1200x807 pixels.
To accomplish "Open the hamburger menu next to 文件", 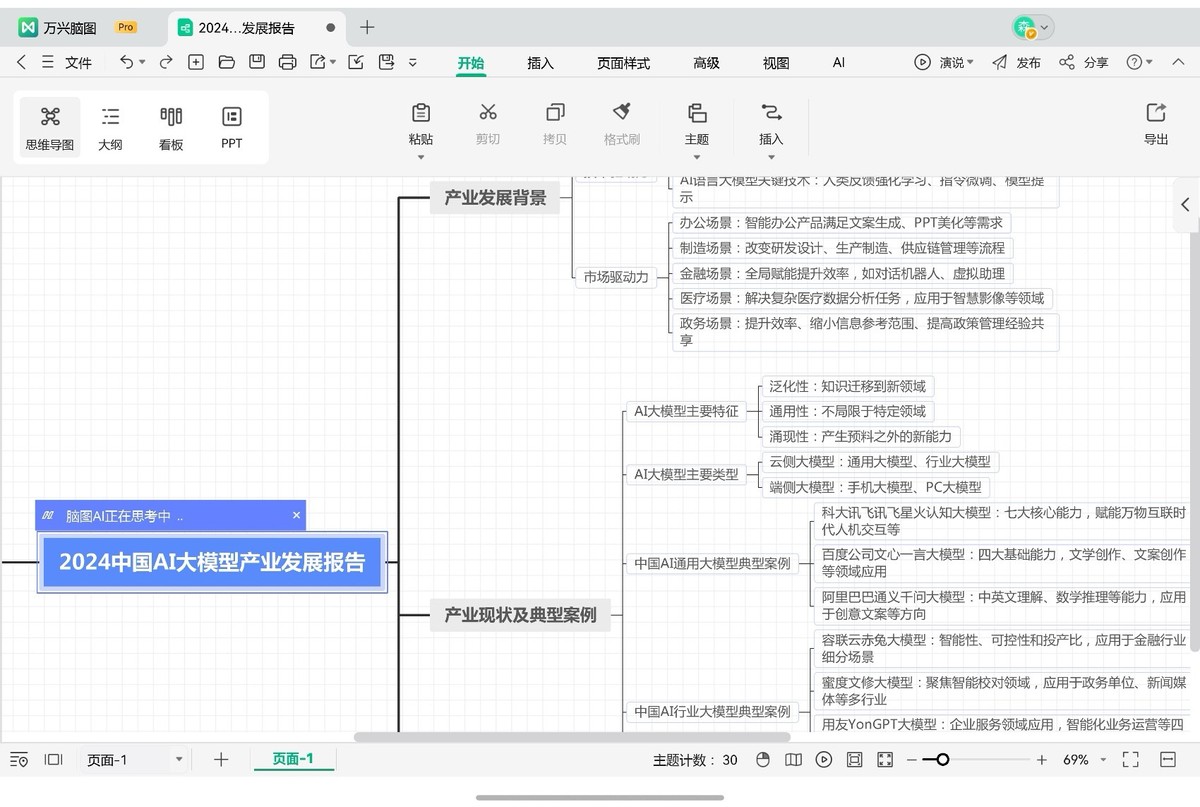I will 47,62.
